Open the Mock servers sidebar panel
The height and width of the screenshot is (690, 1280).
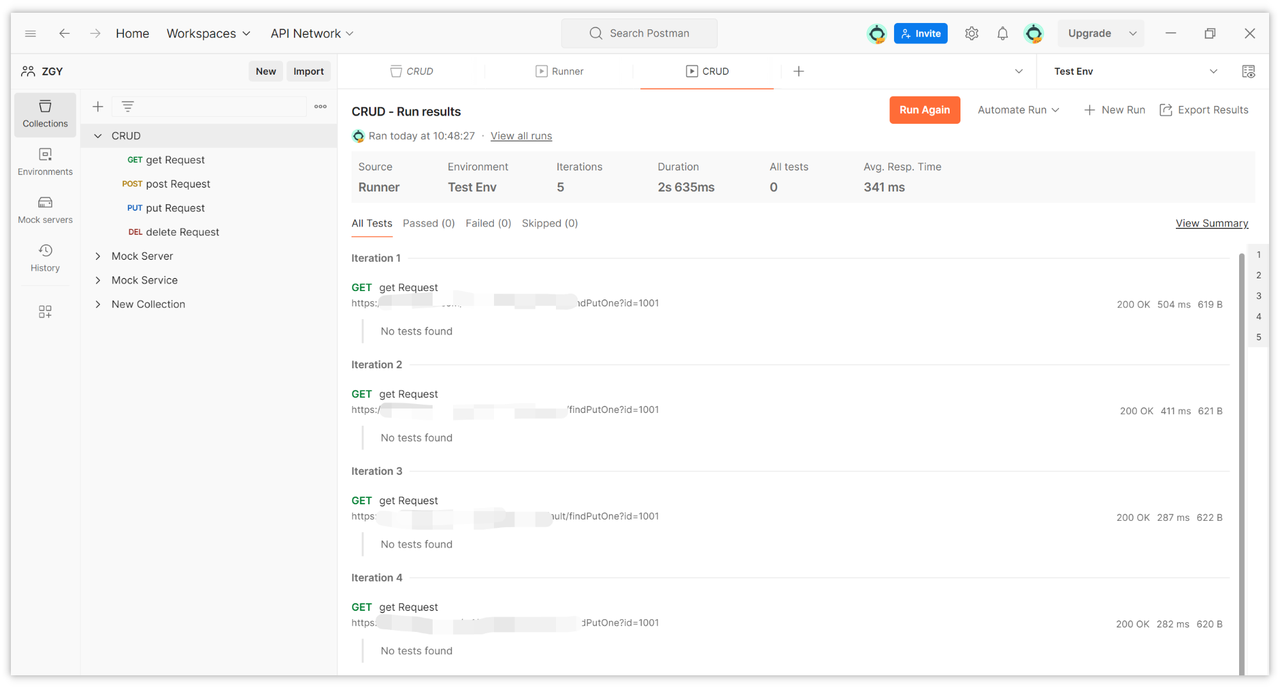[45, 210]
